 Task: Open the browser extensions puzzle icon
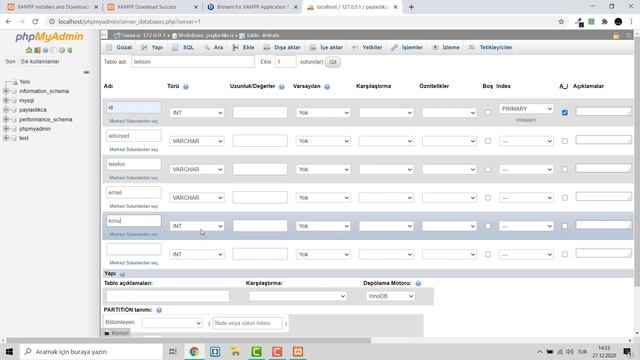tap(604, 22)
